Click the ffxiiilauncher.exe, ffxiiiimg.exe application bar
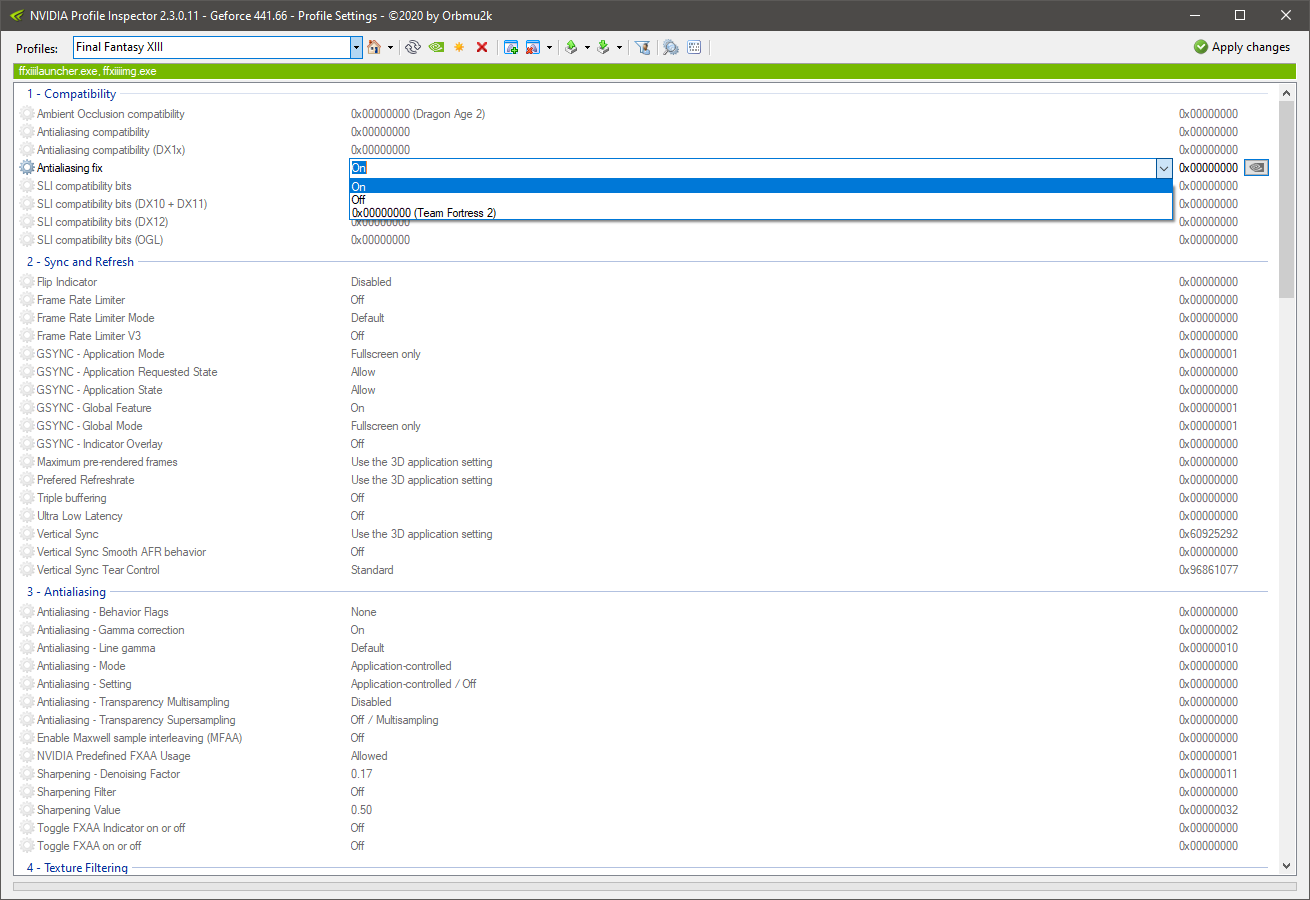 [654, 71]
